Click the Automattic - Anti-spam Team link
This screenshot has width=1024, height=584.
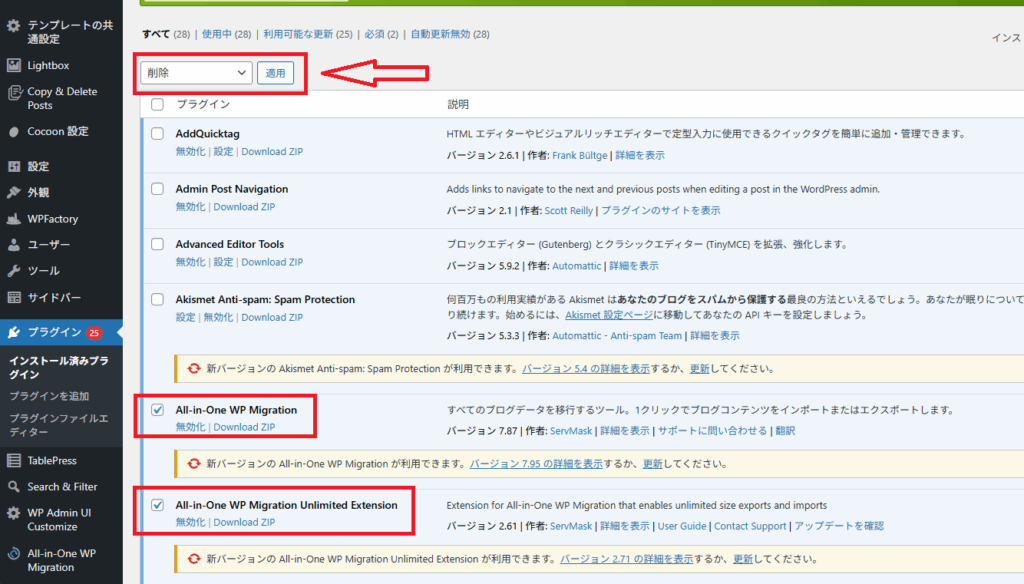[617, 336]
